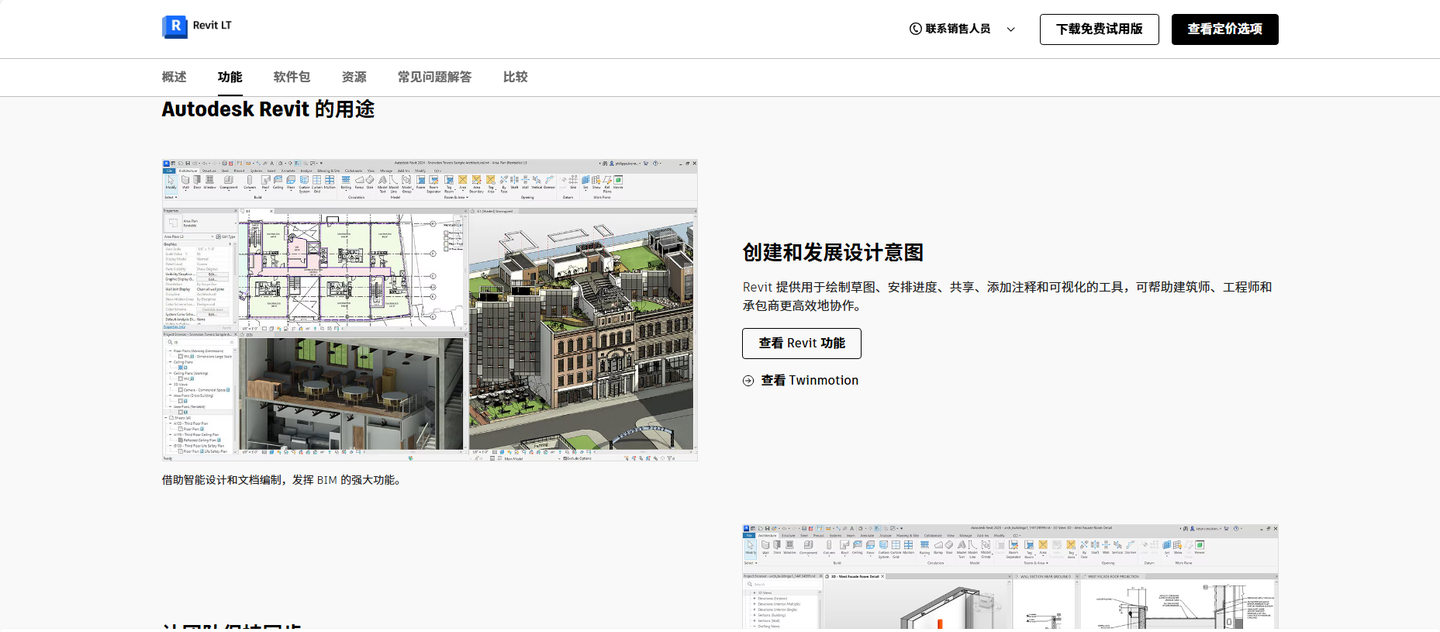Open the 软件包 tab
Viewport: 1440px width, 632px height.
tap(292, 77)
